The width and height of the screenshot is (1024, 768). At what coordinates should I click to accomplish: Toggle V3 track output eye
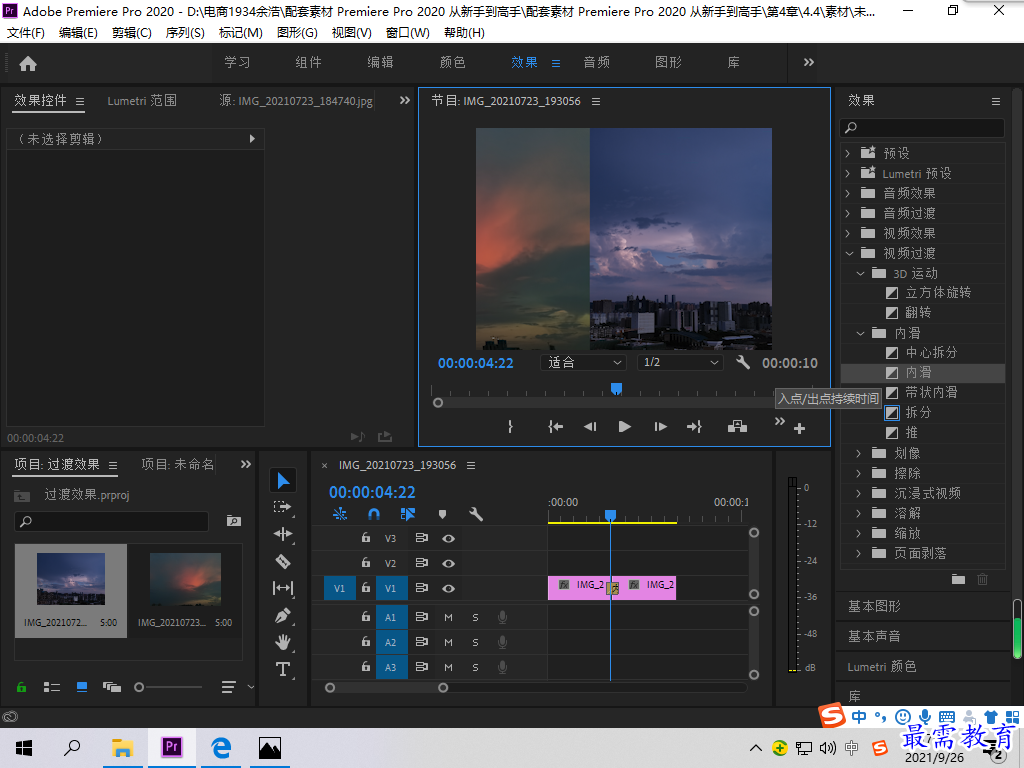[x=448, y=539]
